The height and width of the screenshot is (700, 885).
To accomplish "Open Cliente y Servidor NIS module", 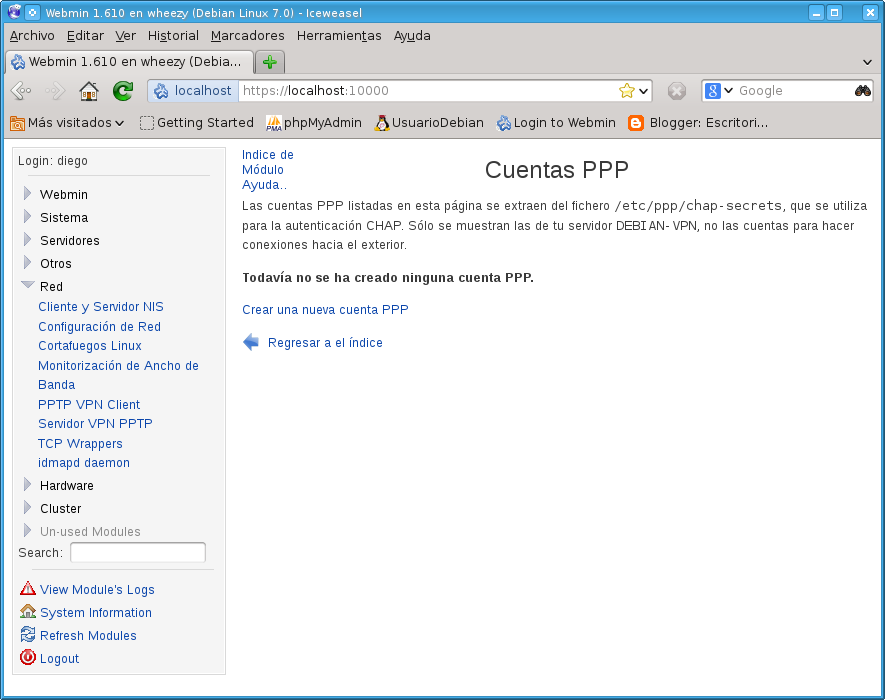I will coord(101,307).
